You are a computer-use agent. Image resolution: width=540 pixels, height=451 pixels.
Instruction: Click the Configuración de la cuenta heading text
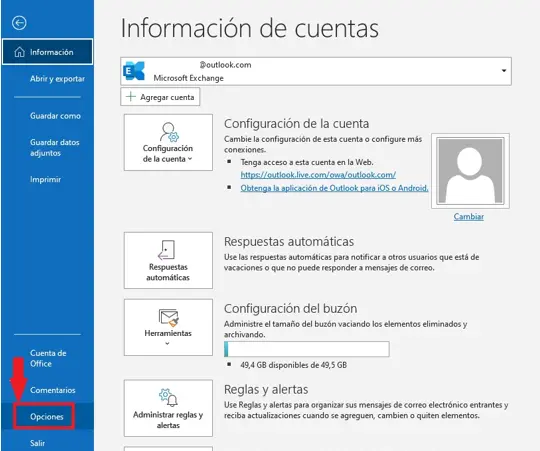296,123
